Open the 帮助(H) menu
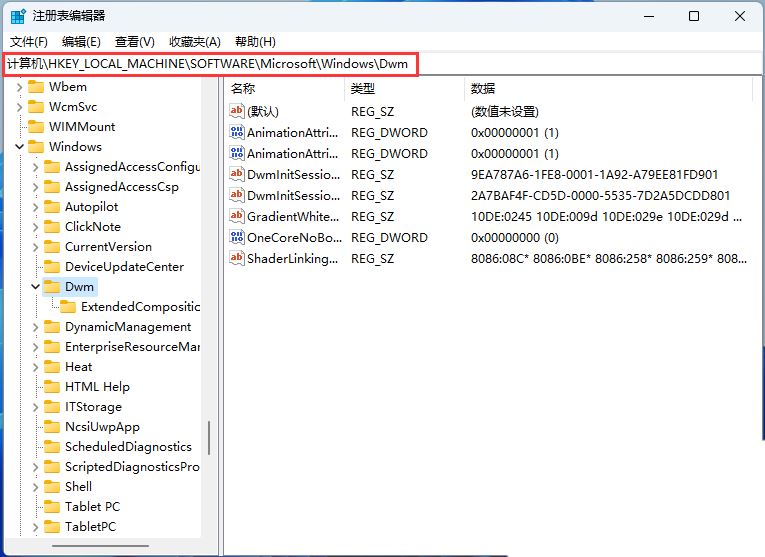The image size is (765, 557). click(255, 42)
